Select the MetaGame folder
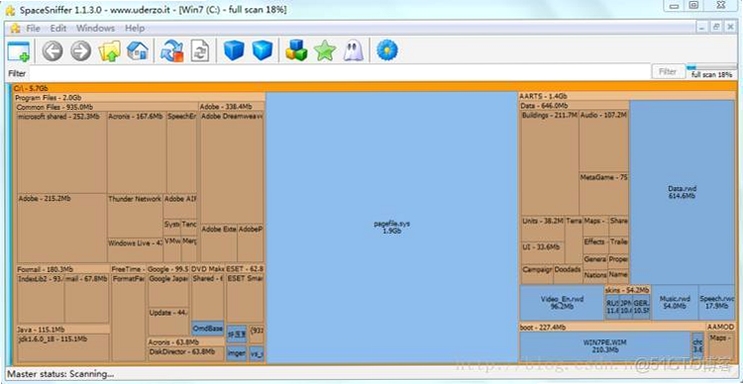The height and width of the screenshot is (384, 743). point(604,194)
